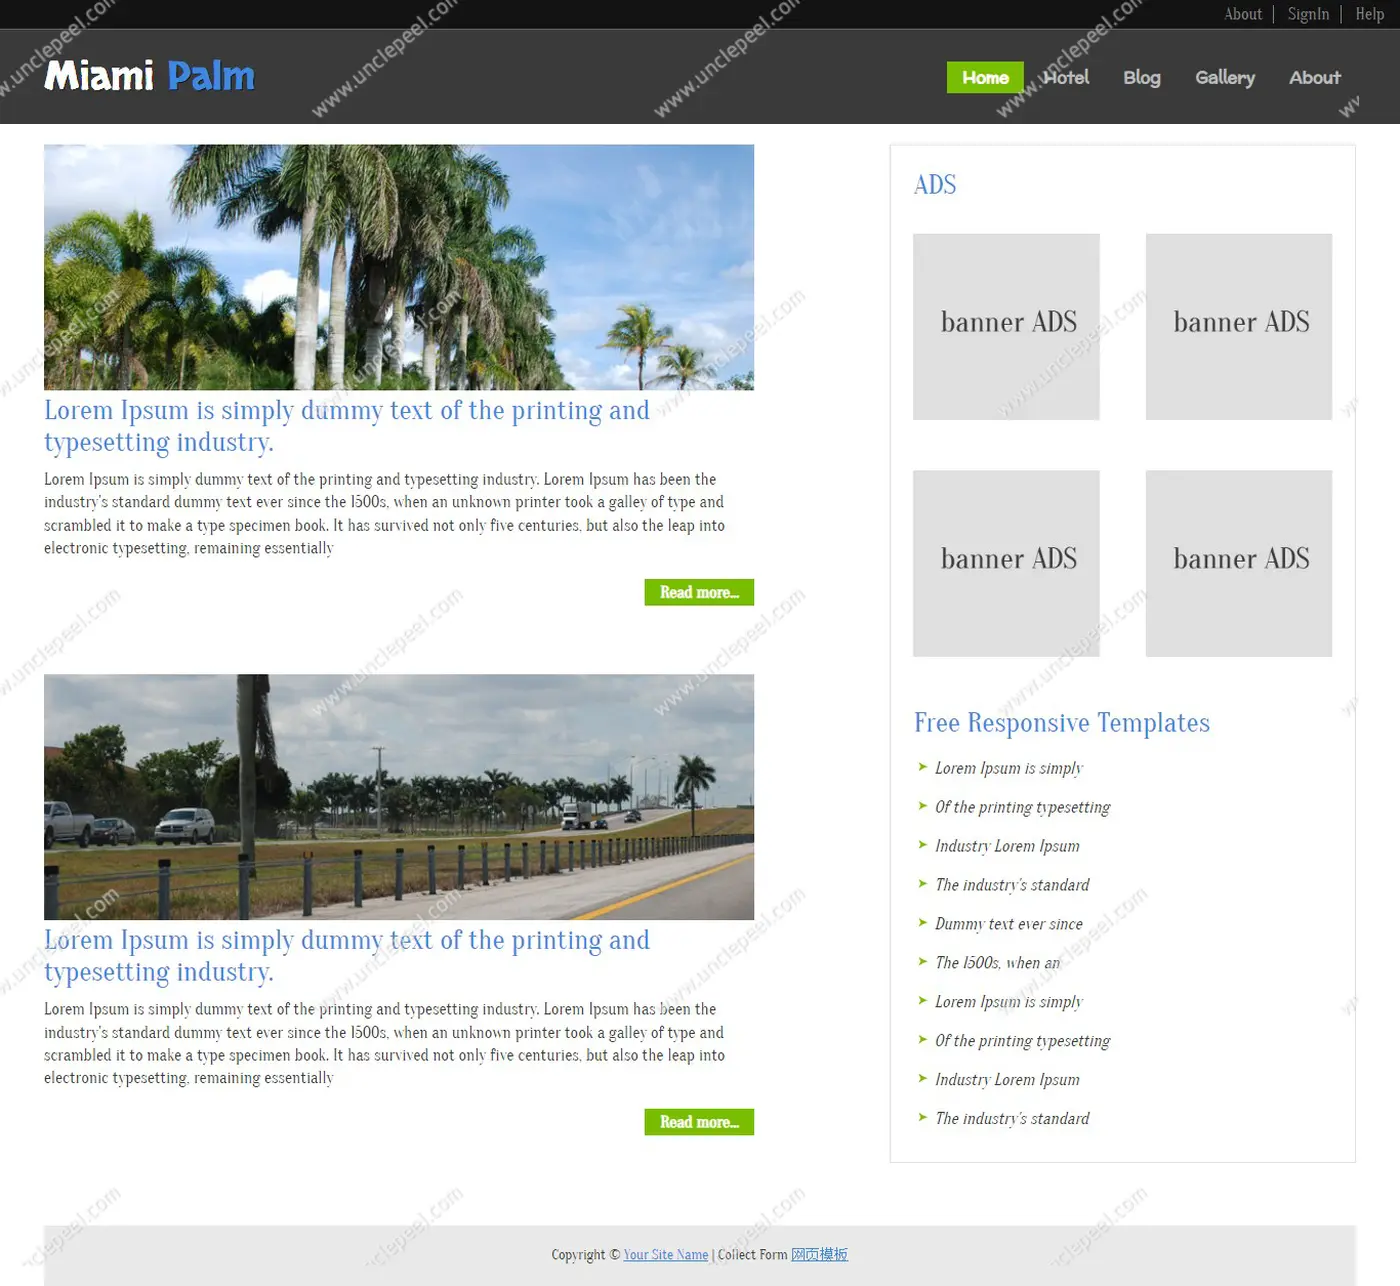Click Read more under the palm trees article
The height and width of the screenshot is (1286, 1400).
(x=699, y=592)
